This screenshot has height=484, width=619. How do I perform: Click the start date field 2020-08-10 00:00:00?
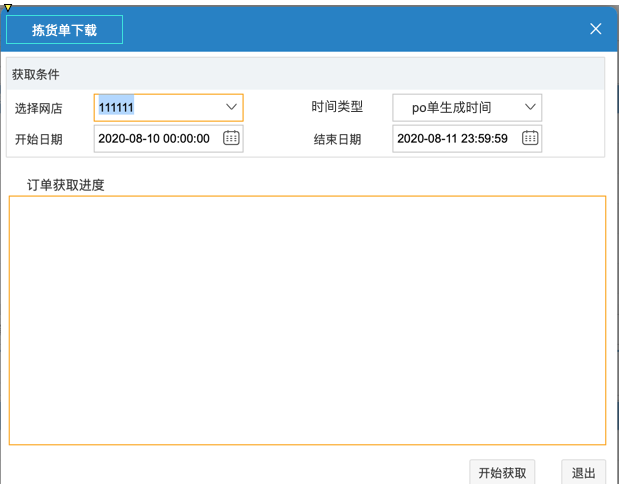coord(169,139)
